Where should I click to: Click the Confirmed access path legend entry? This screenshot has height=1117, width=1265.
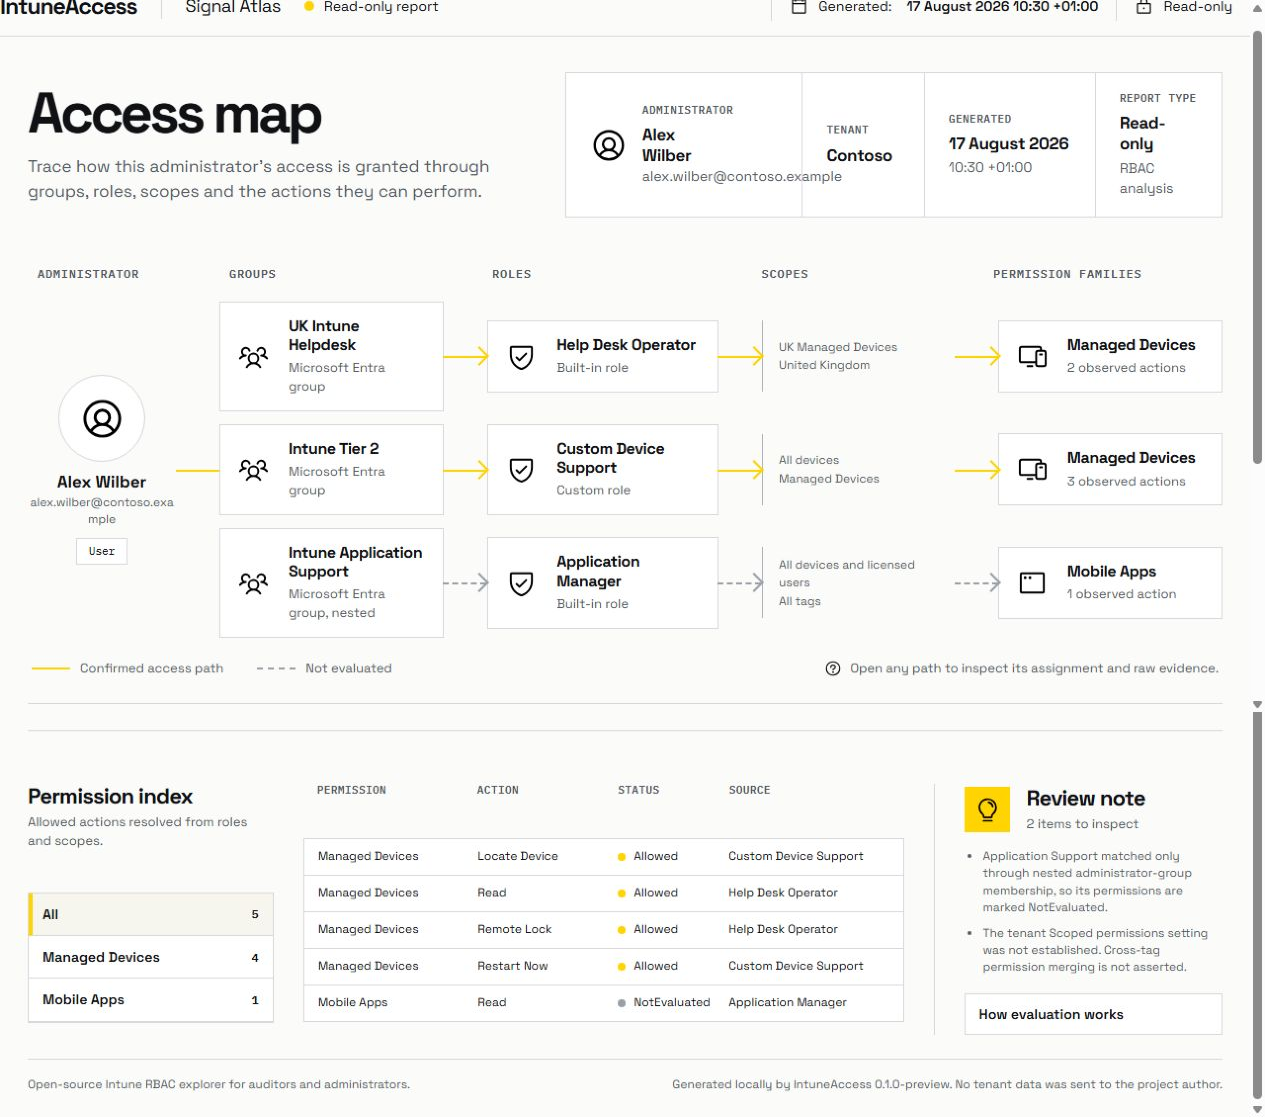tap(128, 668)
